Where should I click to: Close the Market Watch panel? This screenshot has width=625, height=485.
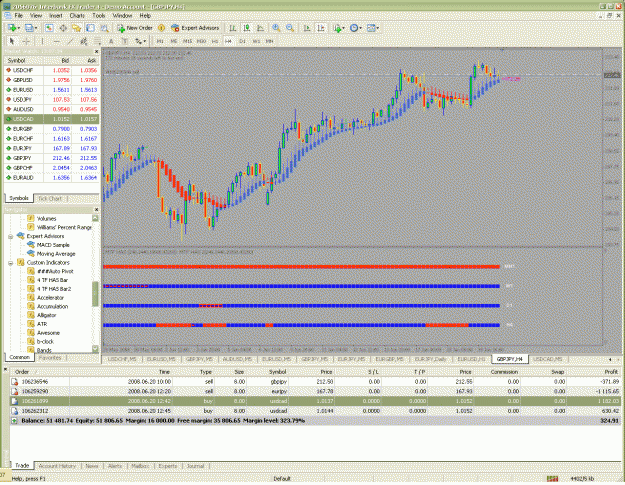(x=96, y=52)
